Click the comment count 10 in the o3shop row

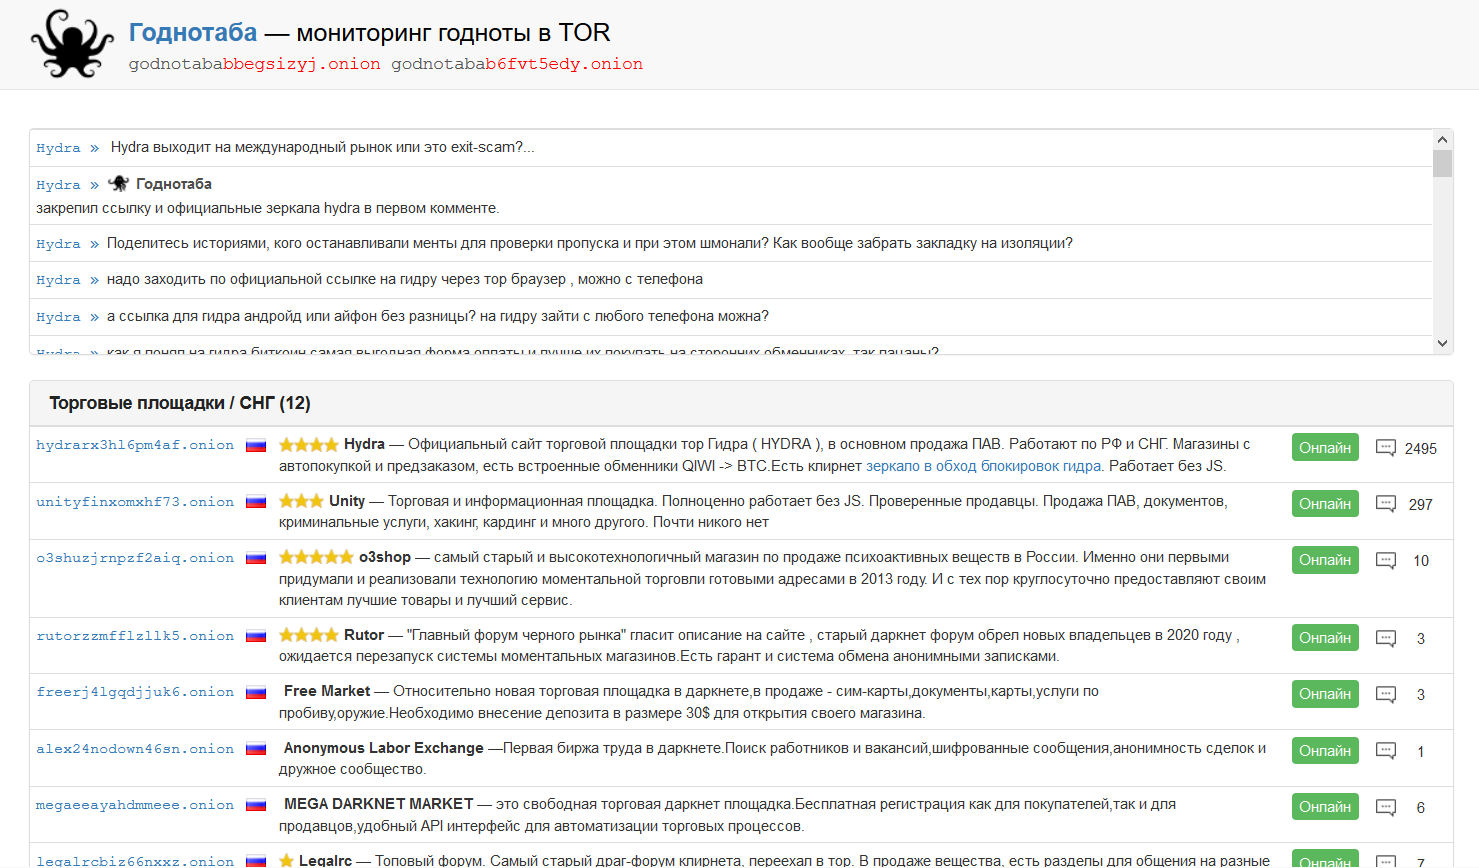coord(1421,561)
